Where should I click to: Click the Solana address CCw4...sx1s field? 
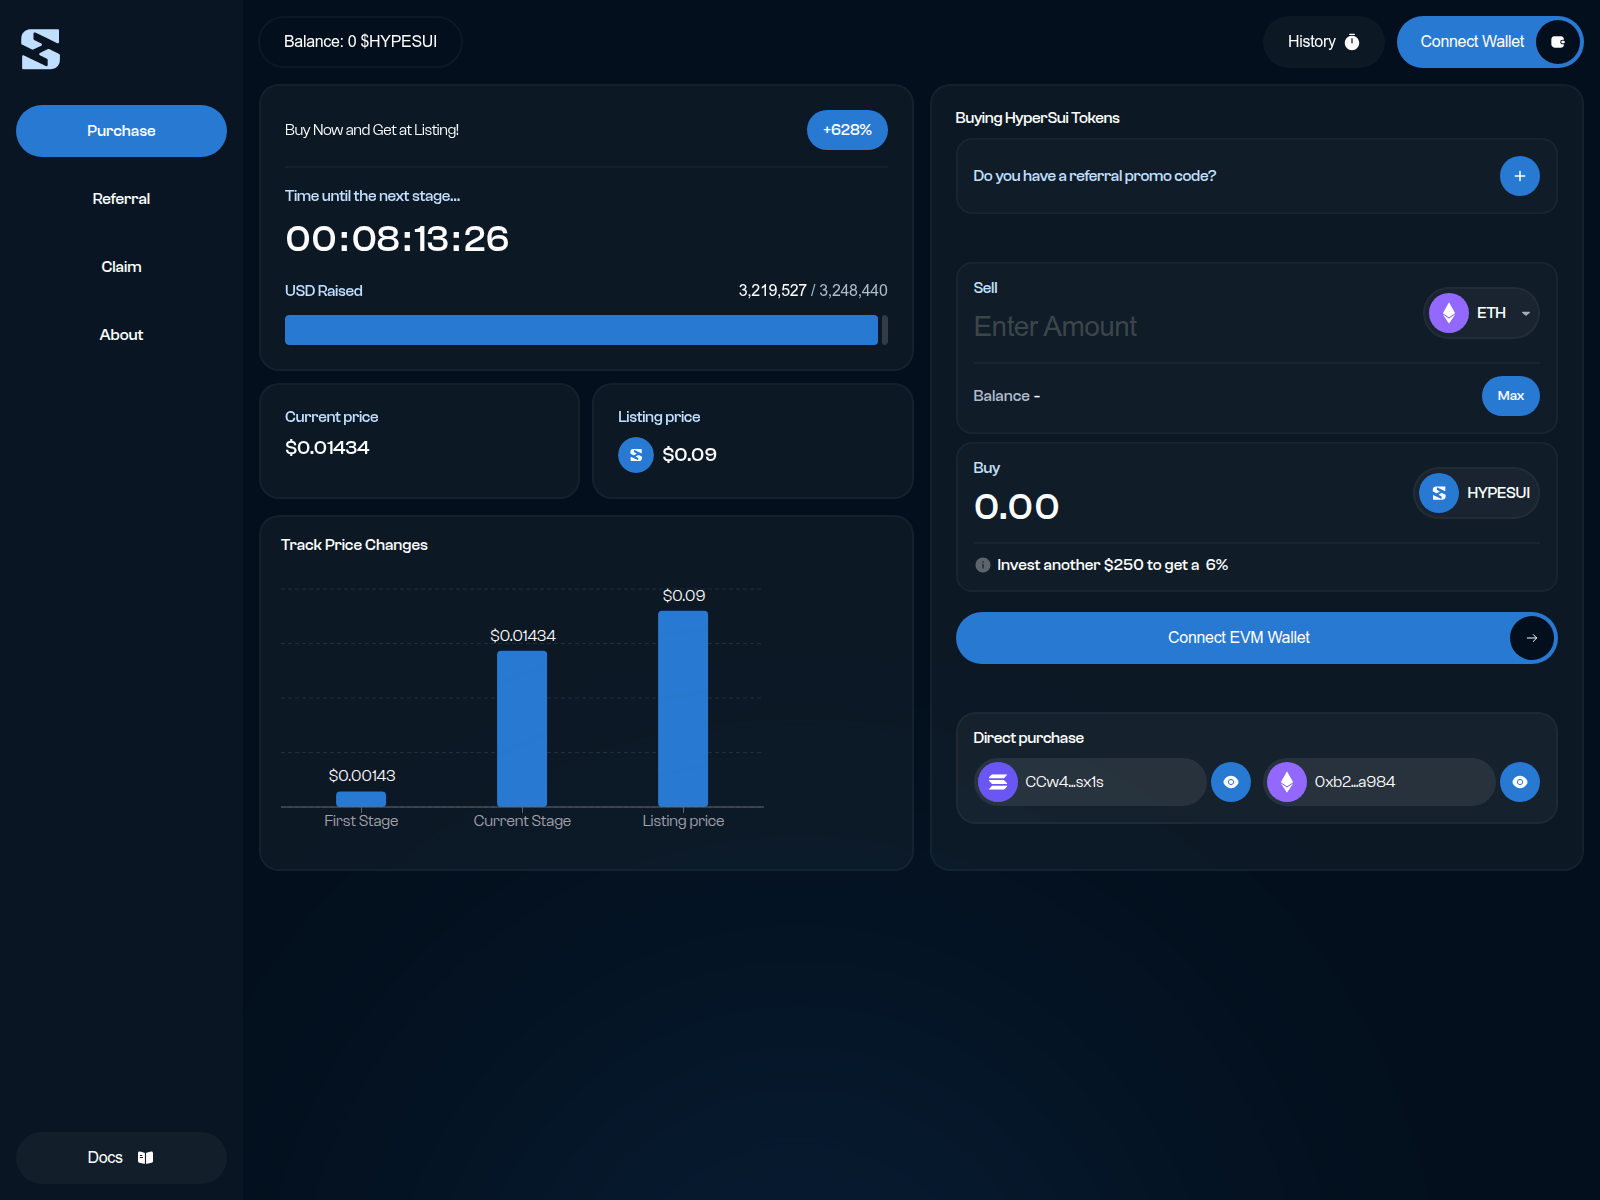[x=1090, y=782]
